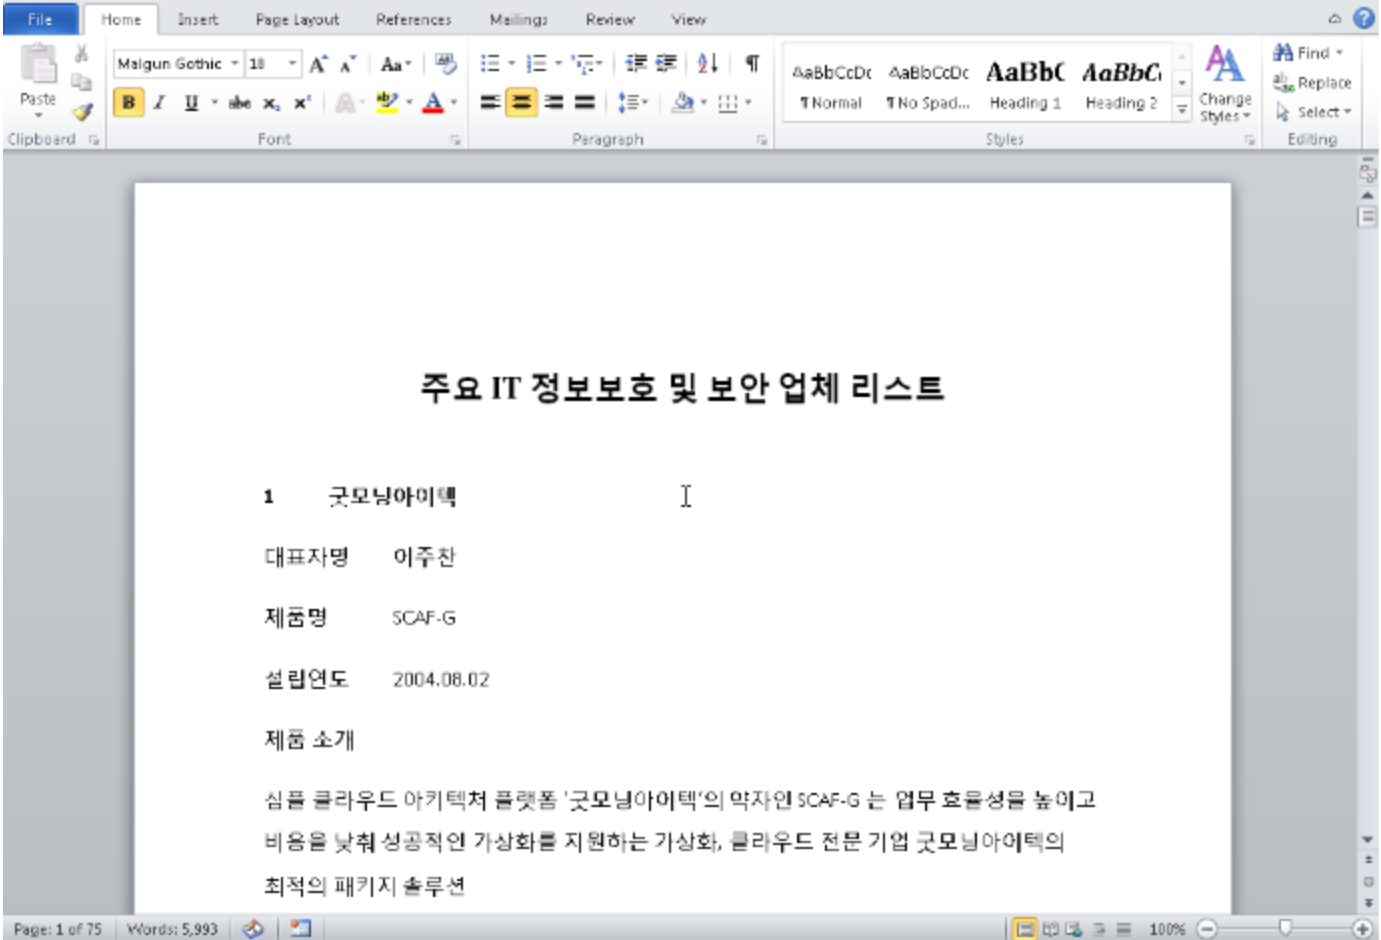Switch to the Mailings tab
Image resolution: width=1381 pixels, height=940 pixels.
coord(518,19)
